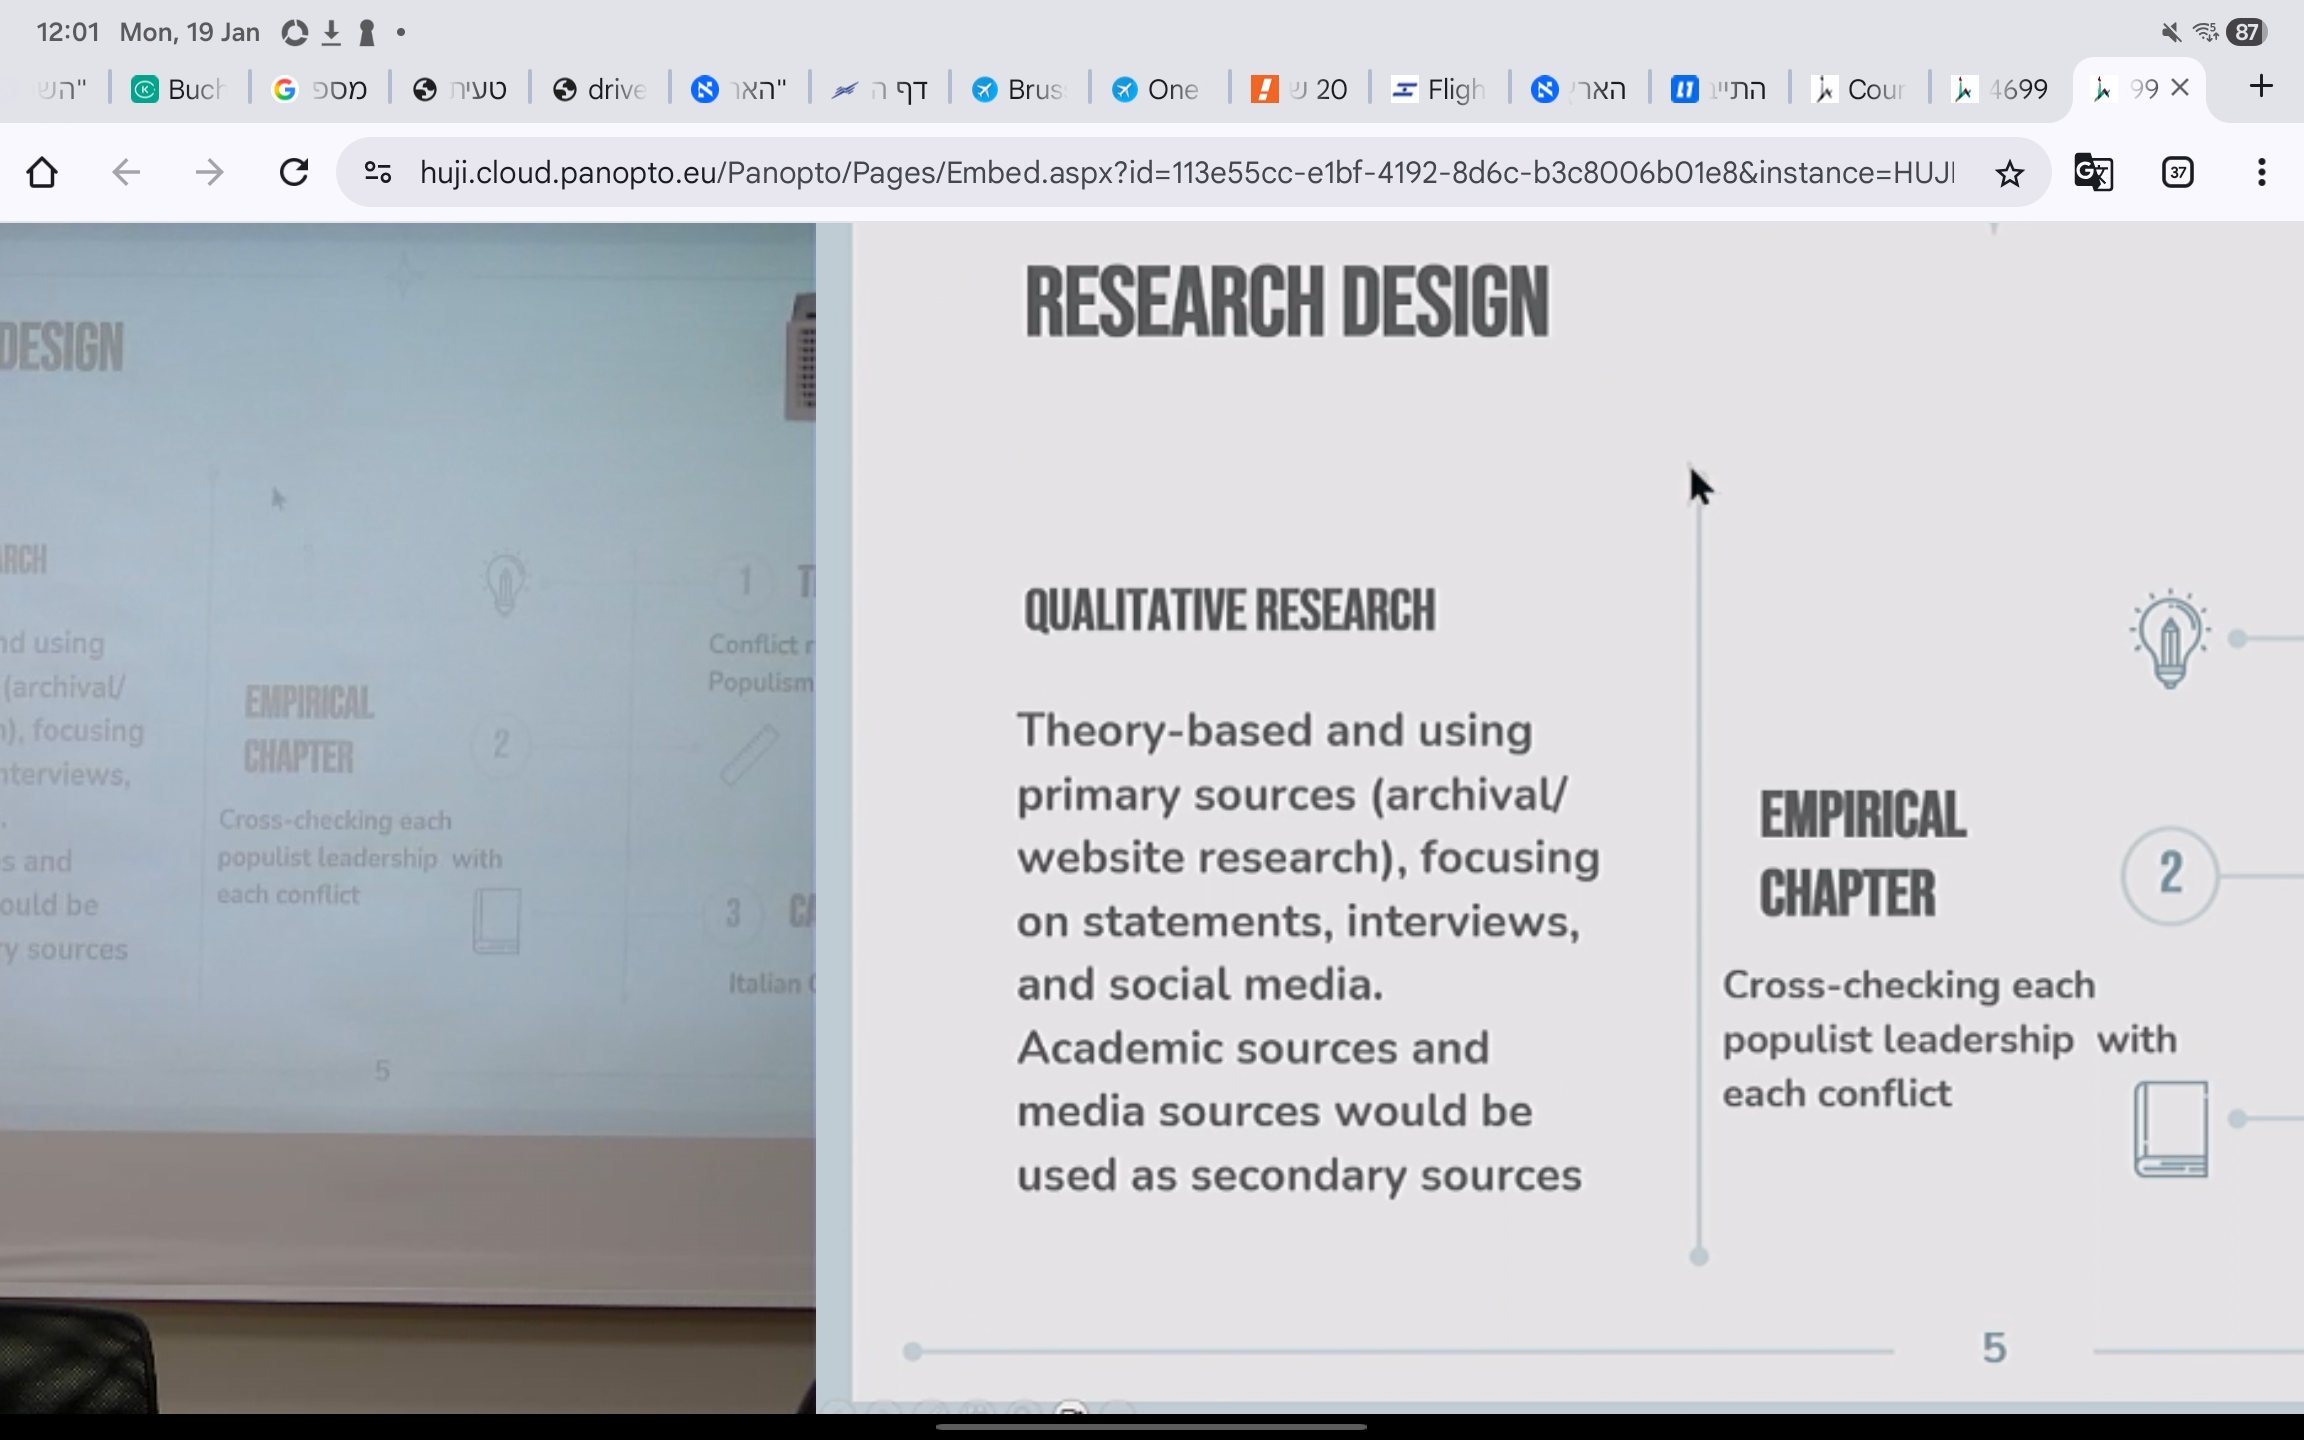Select the 4699 tab
The height and width of the screenshot is (1440, 2304).
pyautogui.click(x=2000, y=90)
